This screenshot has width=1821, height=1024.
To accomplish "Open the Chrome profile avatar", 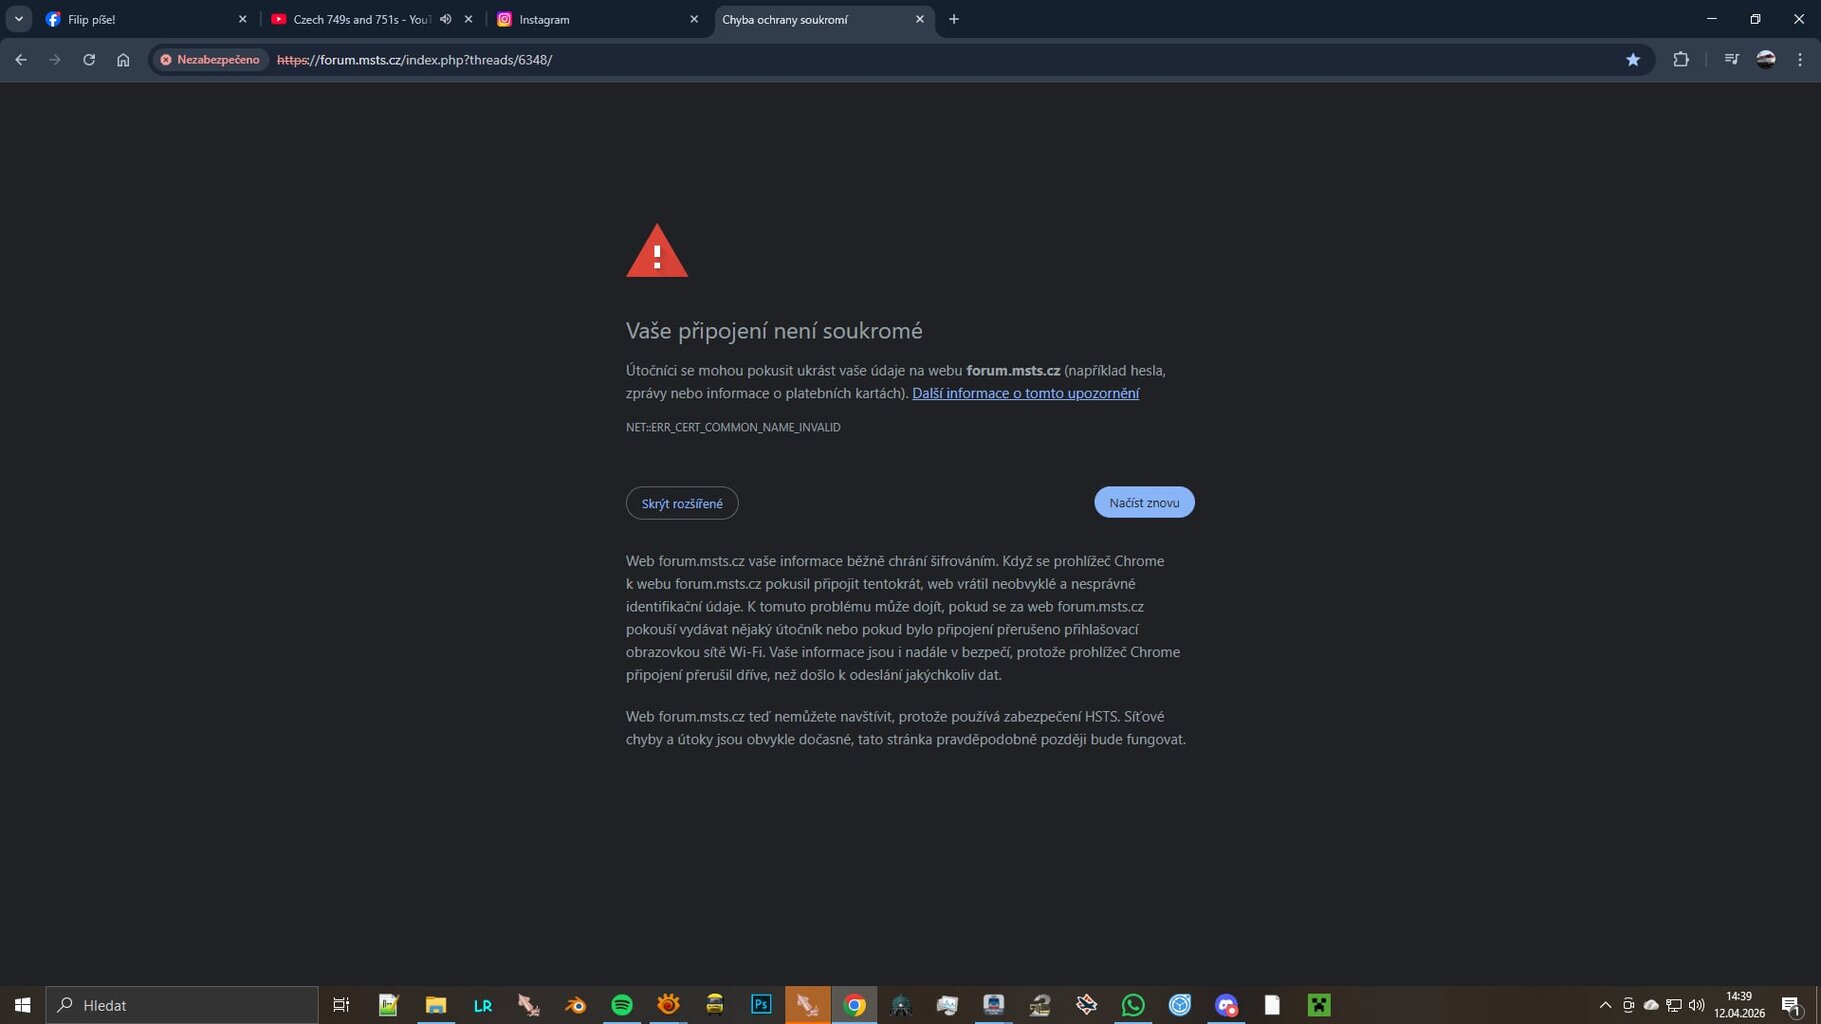I will pyautogui.click(x=1766, y=60).
